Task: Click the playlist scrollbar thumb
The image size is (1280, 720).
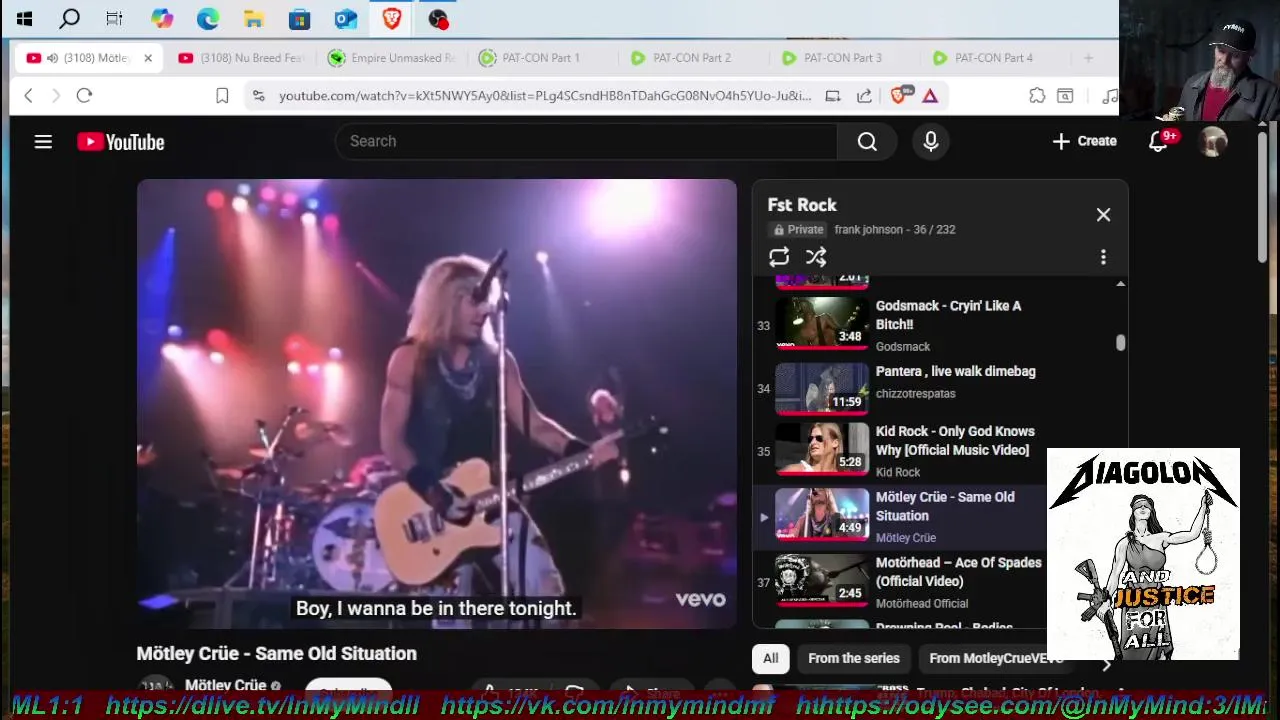Action: 1120,343
